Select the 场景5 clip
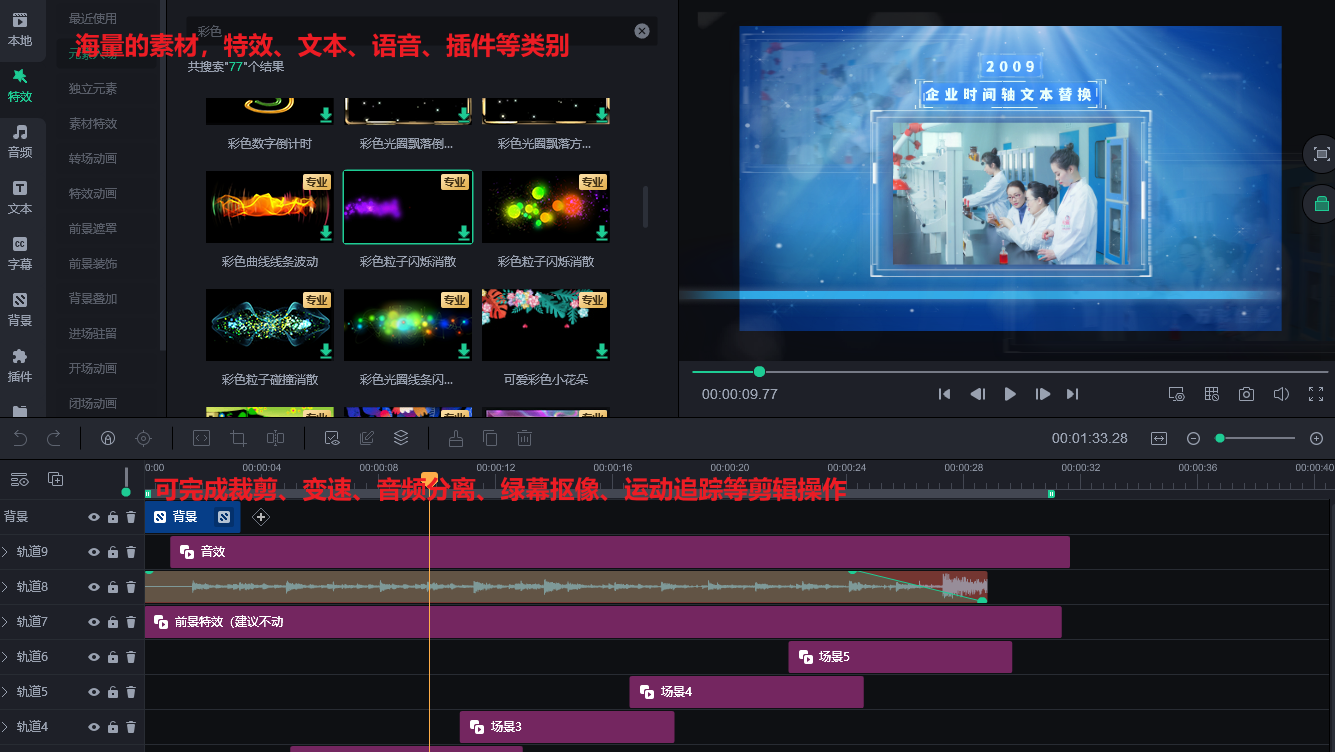This screenshot has height=752, width=1335. 900,657
